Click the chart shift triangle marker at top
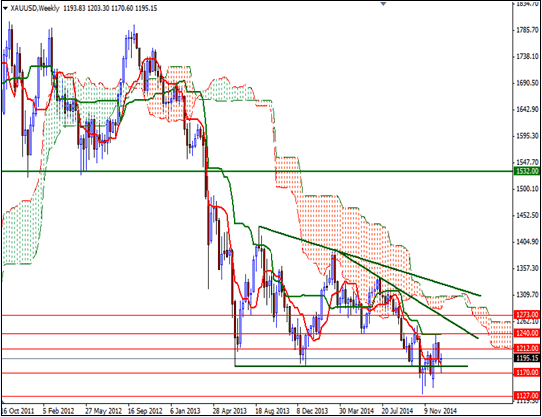The height and width of the screenshot is (417, 542). [383, 4]
